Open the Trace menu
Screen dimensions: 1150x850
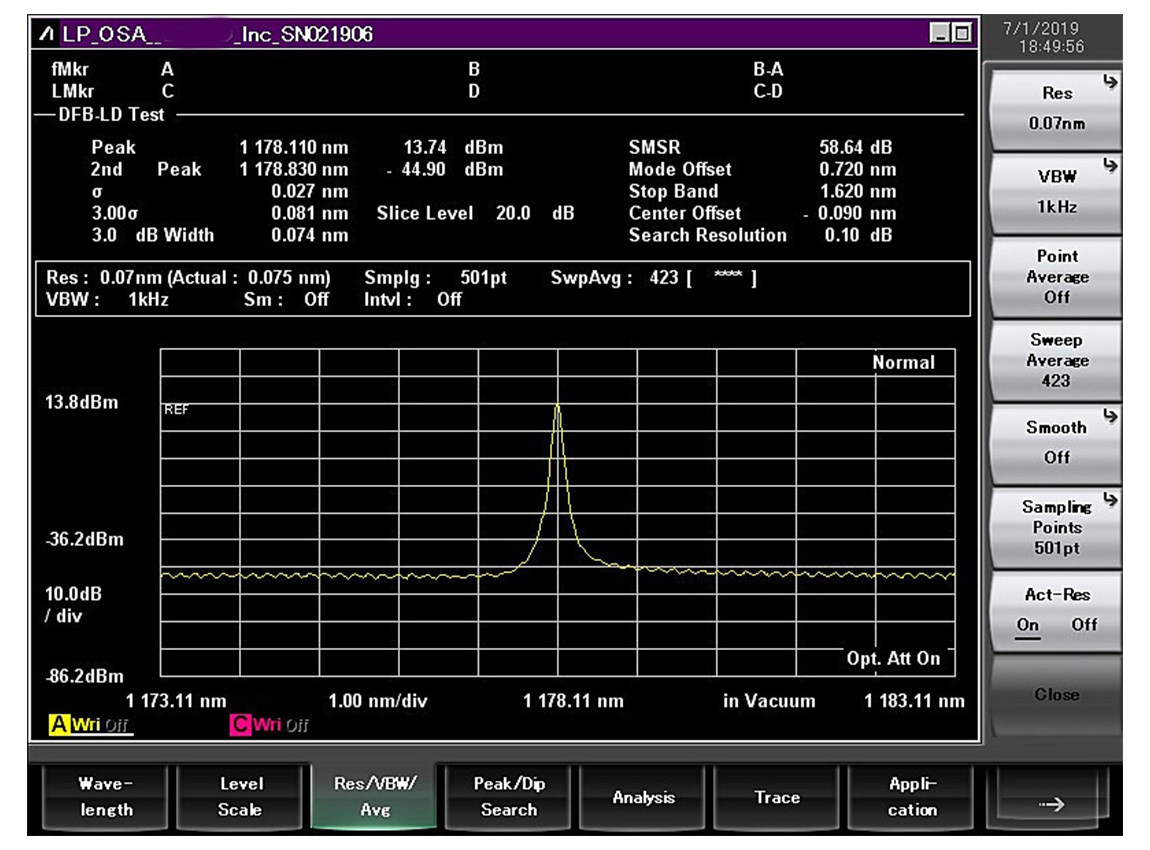pyautogui.click(x=777, y=797)
